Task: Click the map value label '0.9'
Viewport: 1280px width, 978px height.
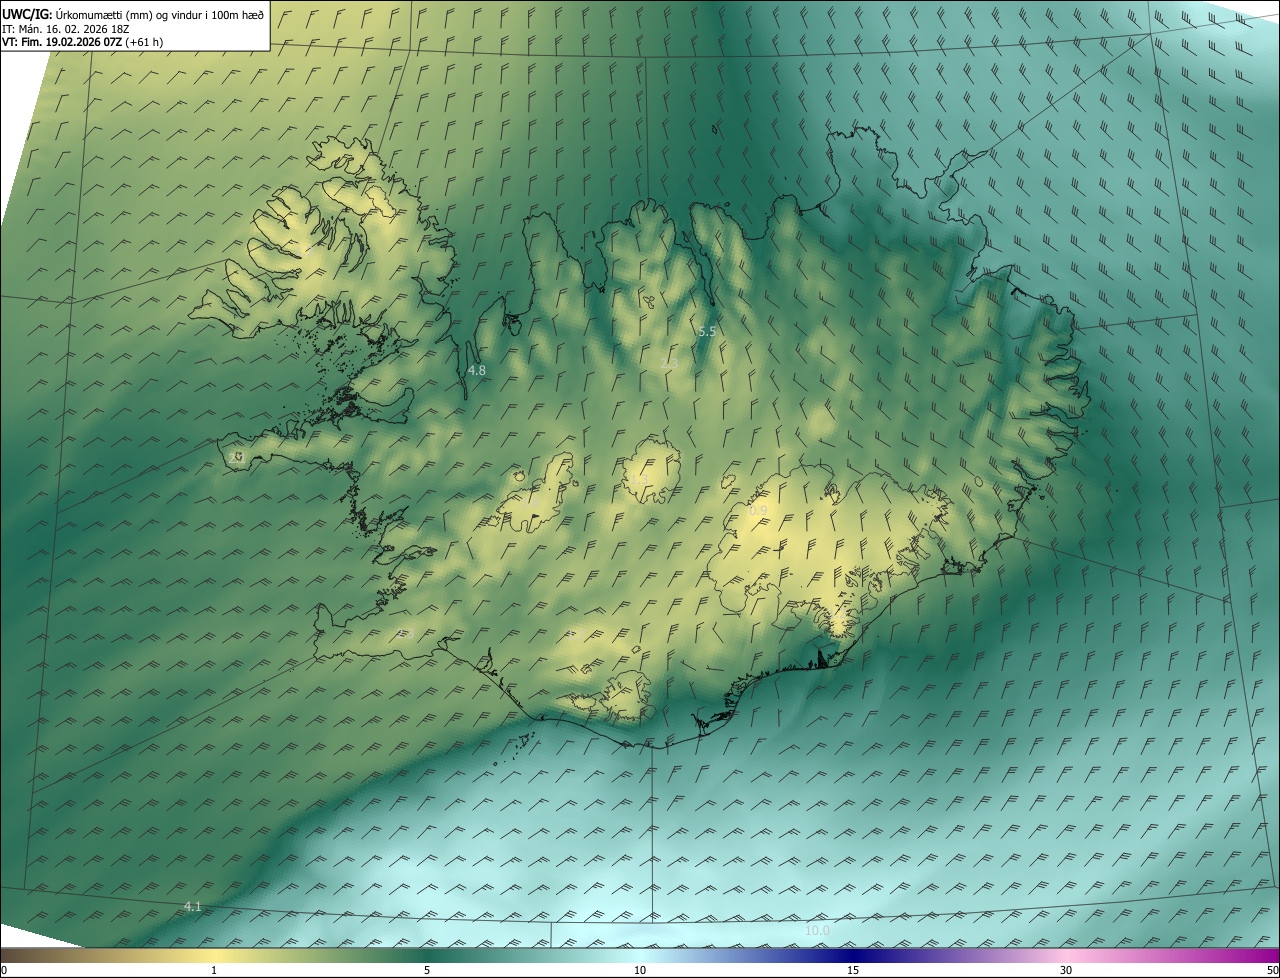Action: pos(758,510)
